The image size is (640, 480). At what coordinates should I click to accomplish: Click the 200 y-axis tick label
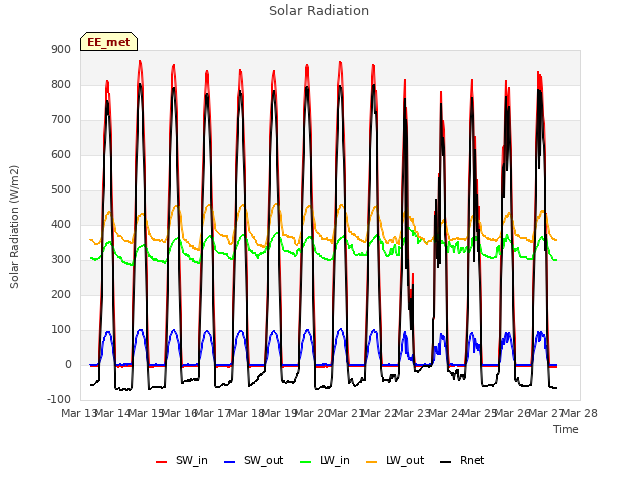pos(61,294)
